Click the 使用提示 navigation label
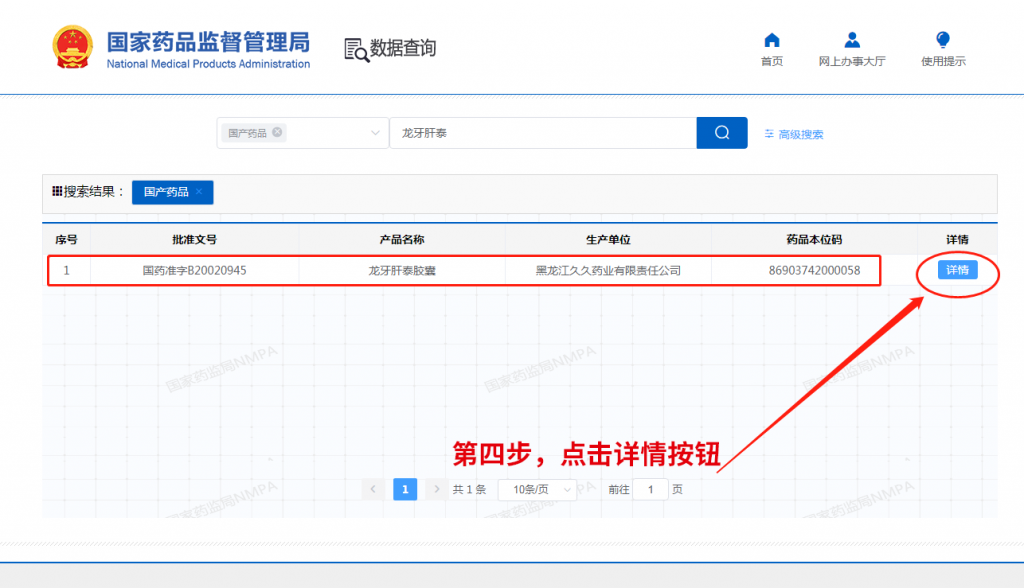Screen dimensions: 1024x588 [943, 61]
